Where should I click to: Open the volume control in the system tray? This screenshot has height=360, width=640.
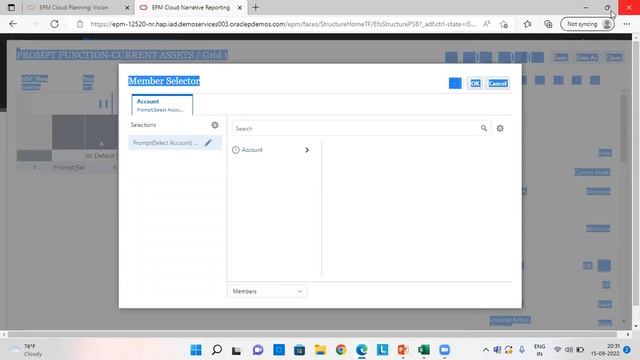click(569, 350)
